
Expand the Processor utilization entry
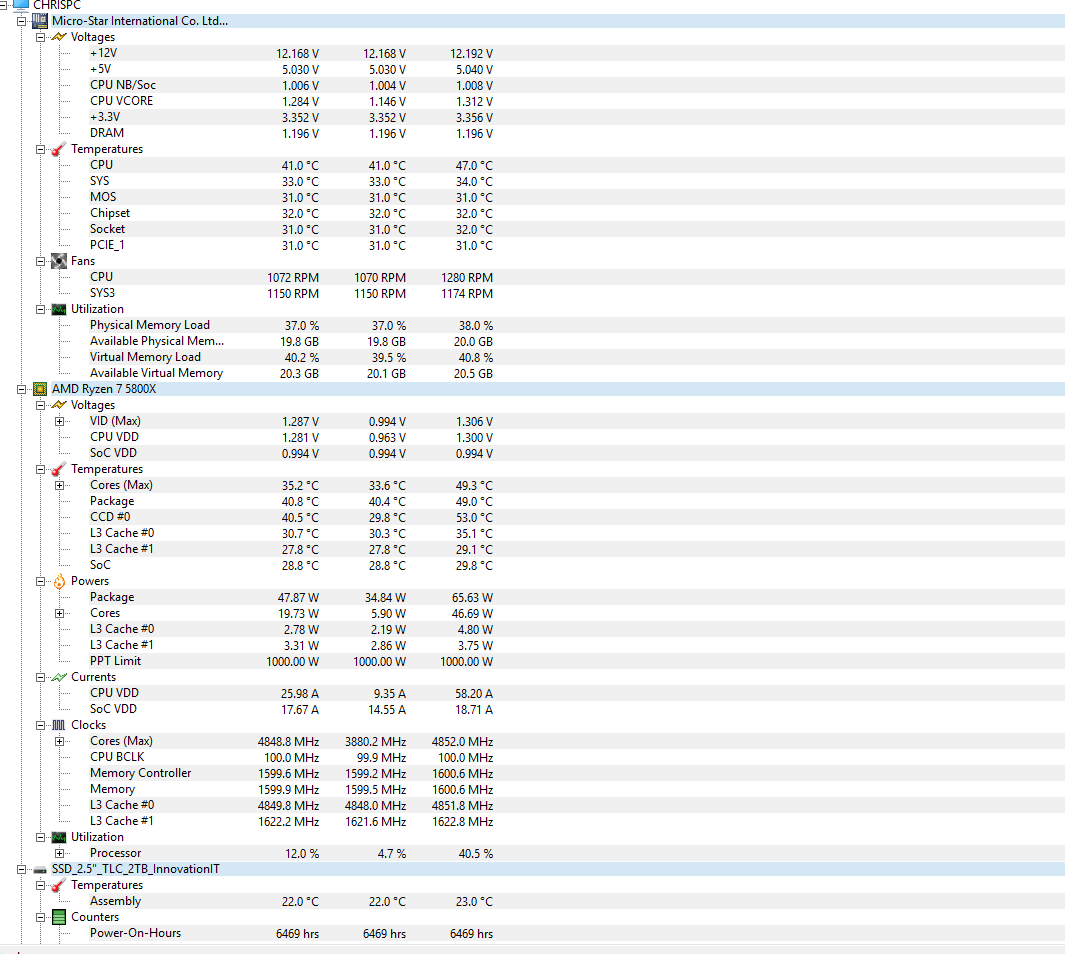[x=59, y=854]
